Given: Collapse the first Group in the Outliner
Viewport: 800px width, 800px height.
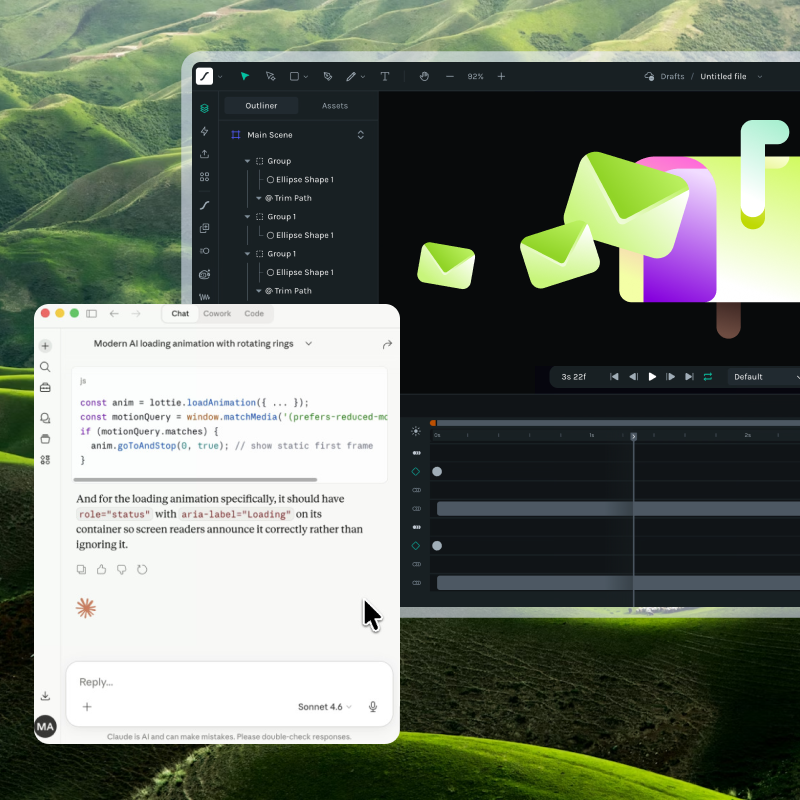Looking at the screenshot, I should [248, 161].
